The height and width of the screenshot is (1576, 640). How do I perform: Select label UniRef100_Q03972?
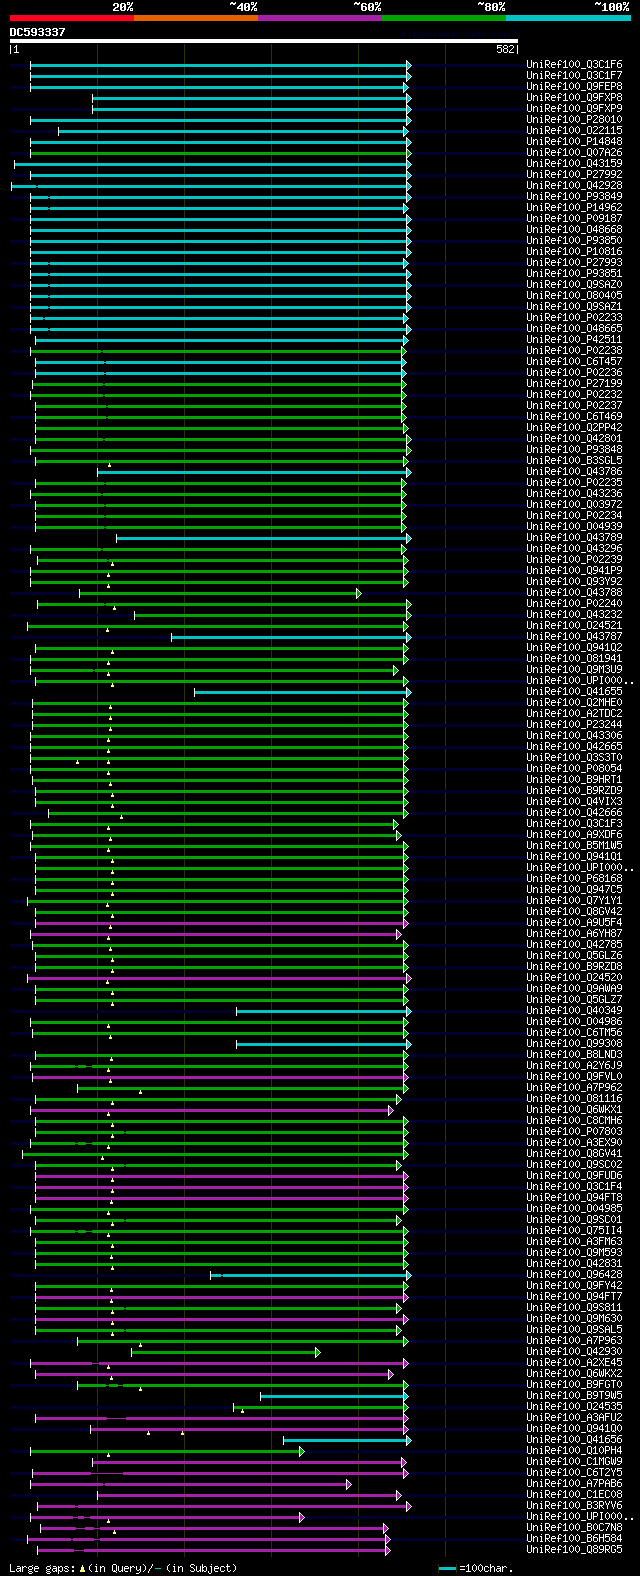(574, 505)
